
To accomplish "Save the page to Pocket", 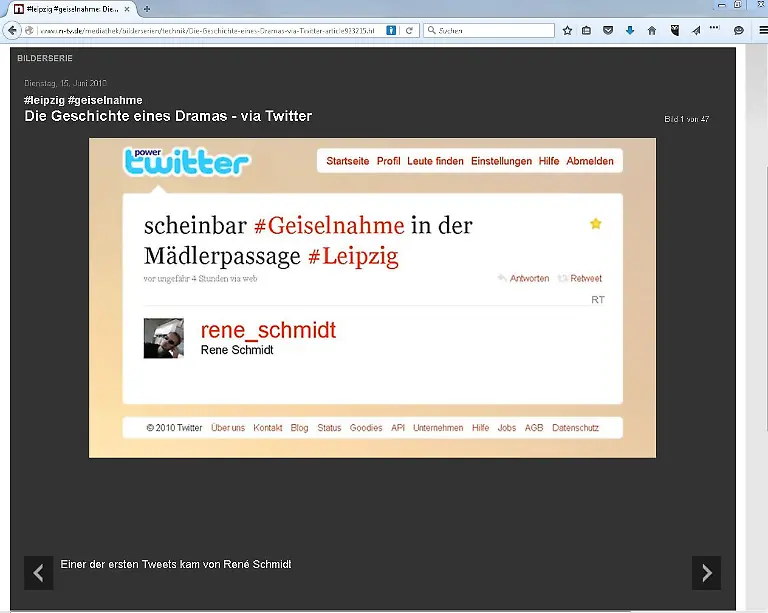I will coord(608,30).
